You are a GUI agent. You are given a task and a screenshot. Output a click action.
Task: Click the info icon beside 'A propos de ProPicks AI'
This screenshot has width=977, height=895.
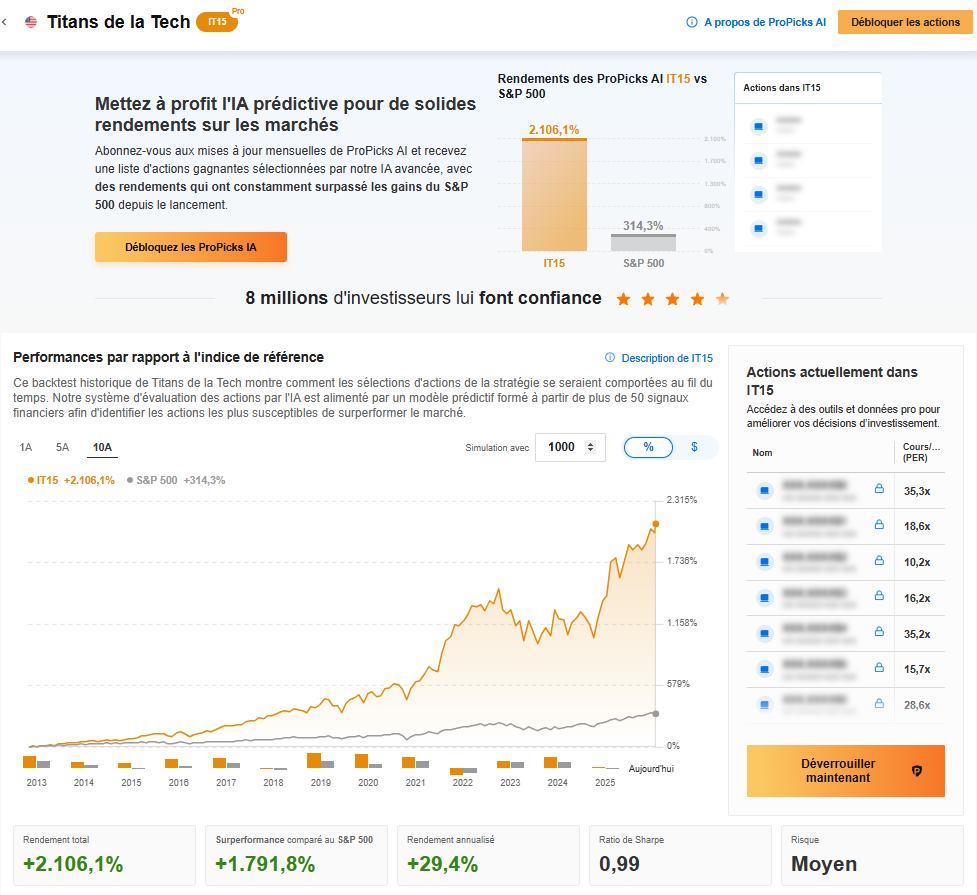tap(692, 22)
